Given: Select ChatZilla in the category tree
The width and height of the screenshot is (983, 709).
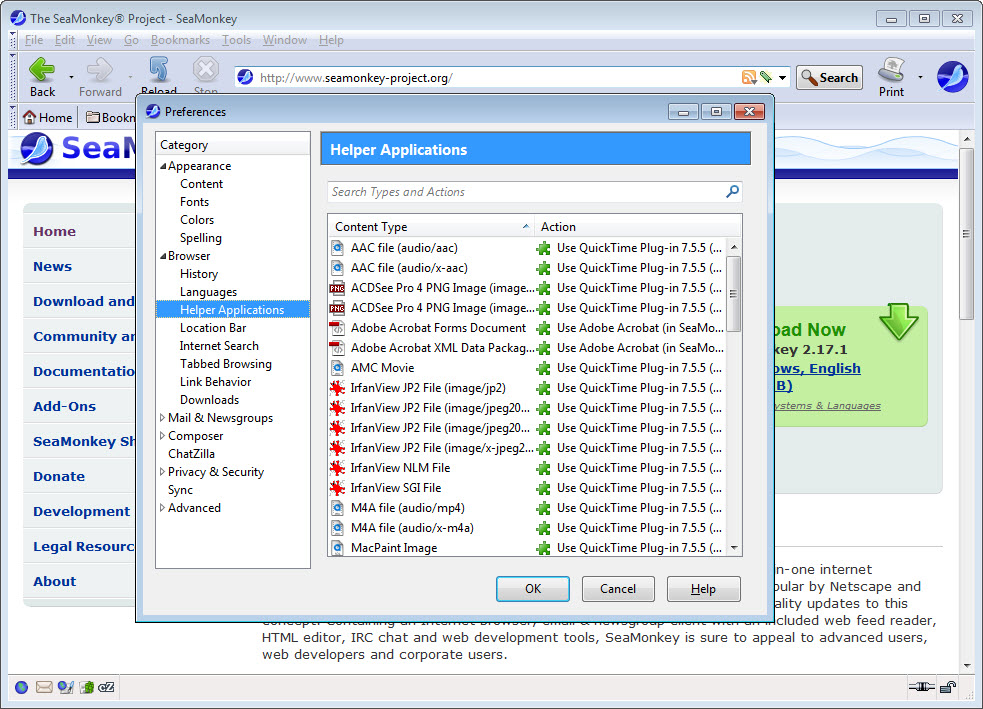Looking at the screenshot, I should tap(191, 454).
